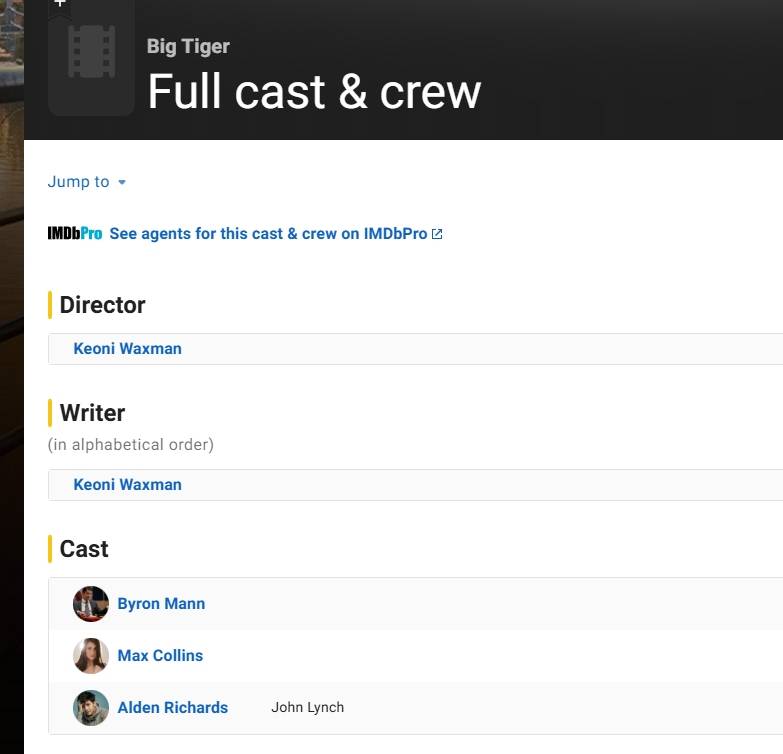Click Max Collins's profile photo
Image resolution: width=783 pixels, height=754 pixels.
pyautogui.click(x=91, y=656)
